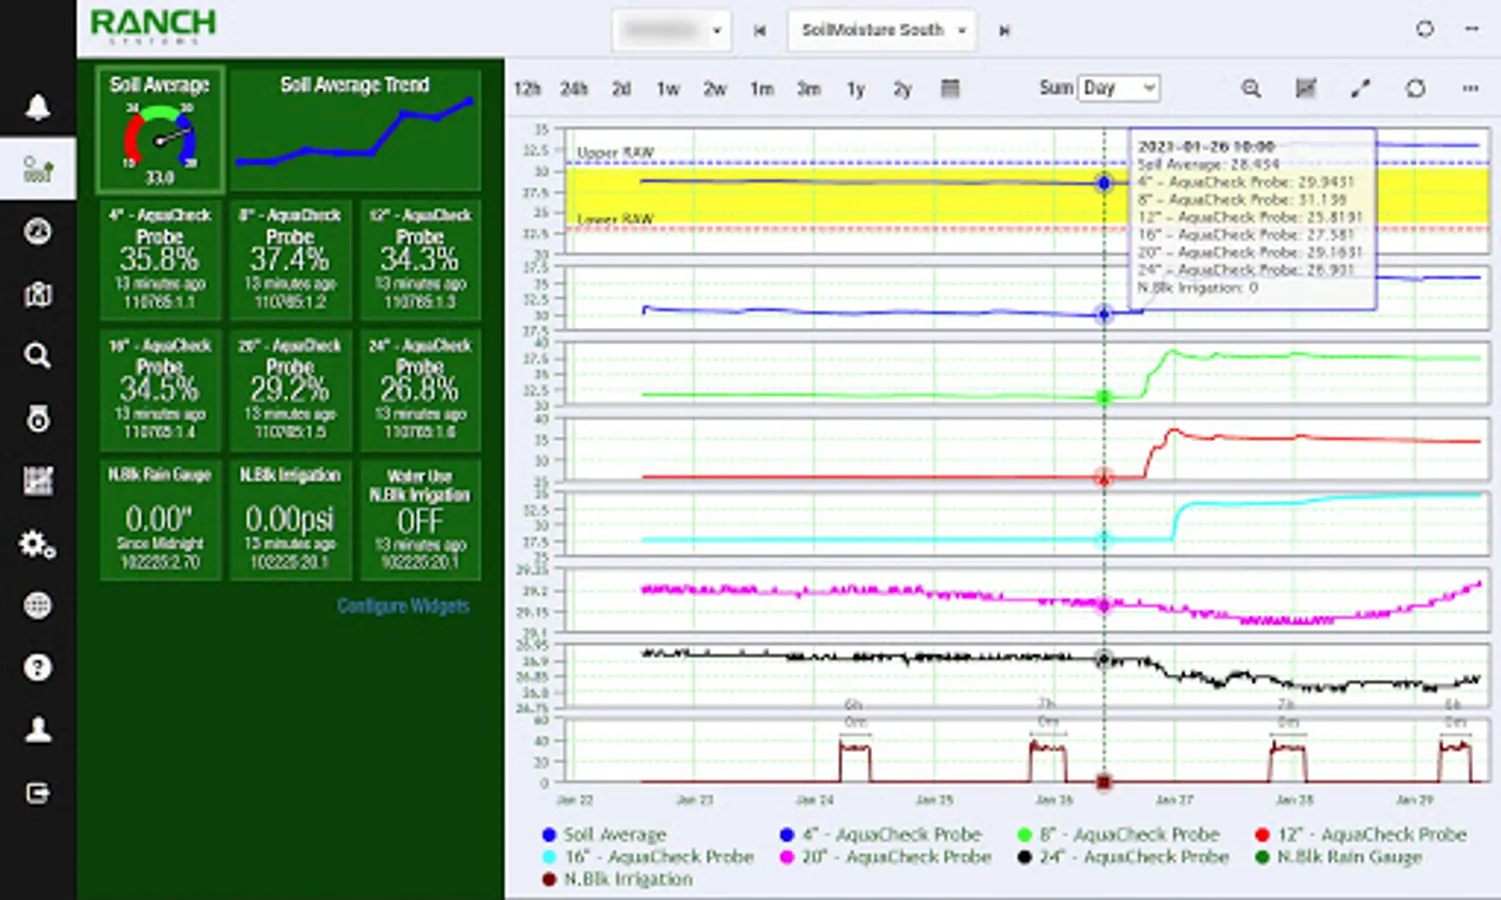The width and height of the screenshot is (1501, 900).
Task: Open the help question mark icon
Action: [38, 667]
